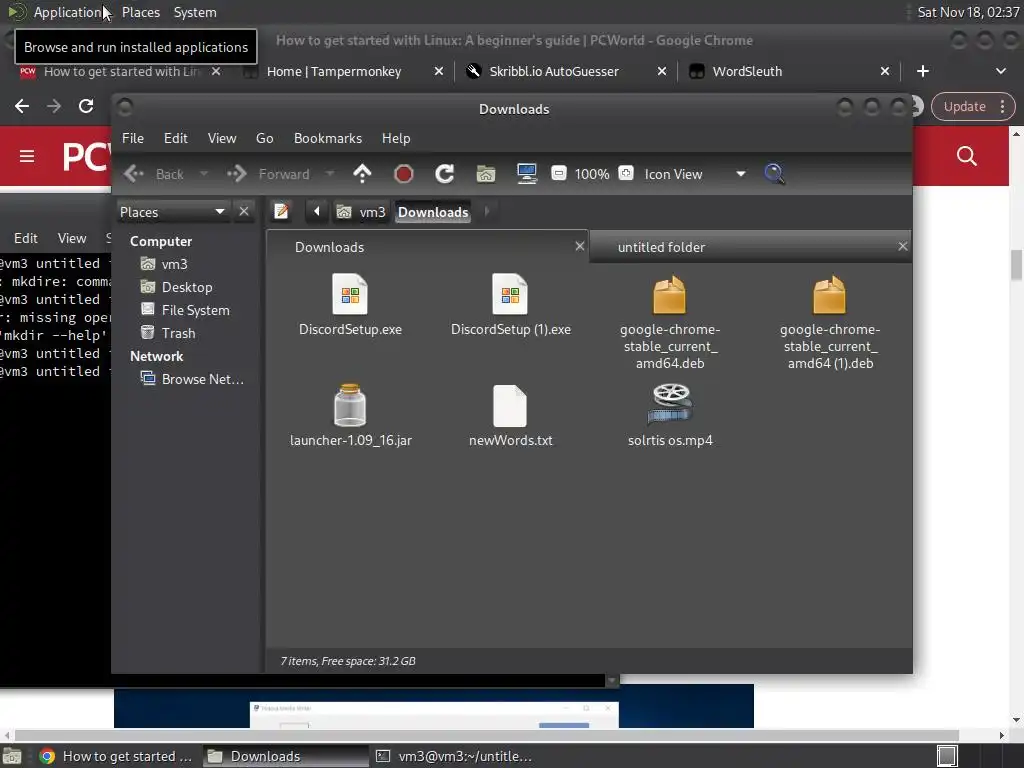
Task: Open PCWorld site search icon
Action: click(967, 155)
